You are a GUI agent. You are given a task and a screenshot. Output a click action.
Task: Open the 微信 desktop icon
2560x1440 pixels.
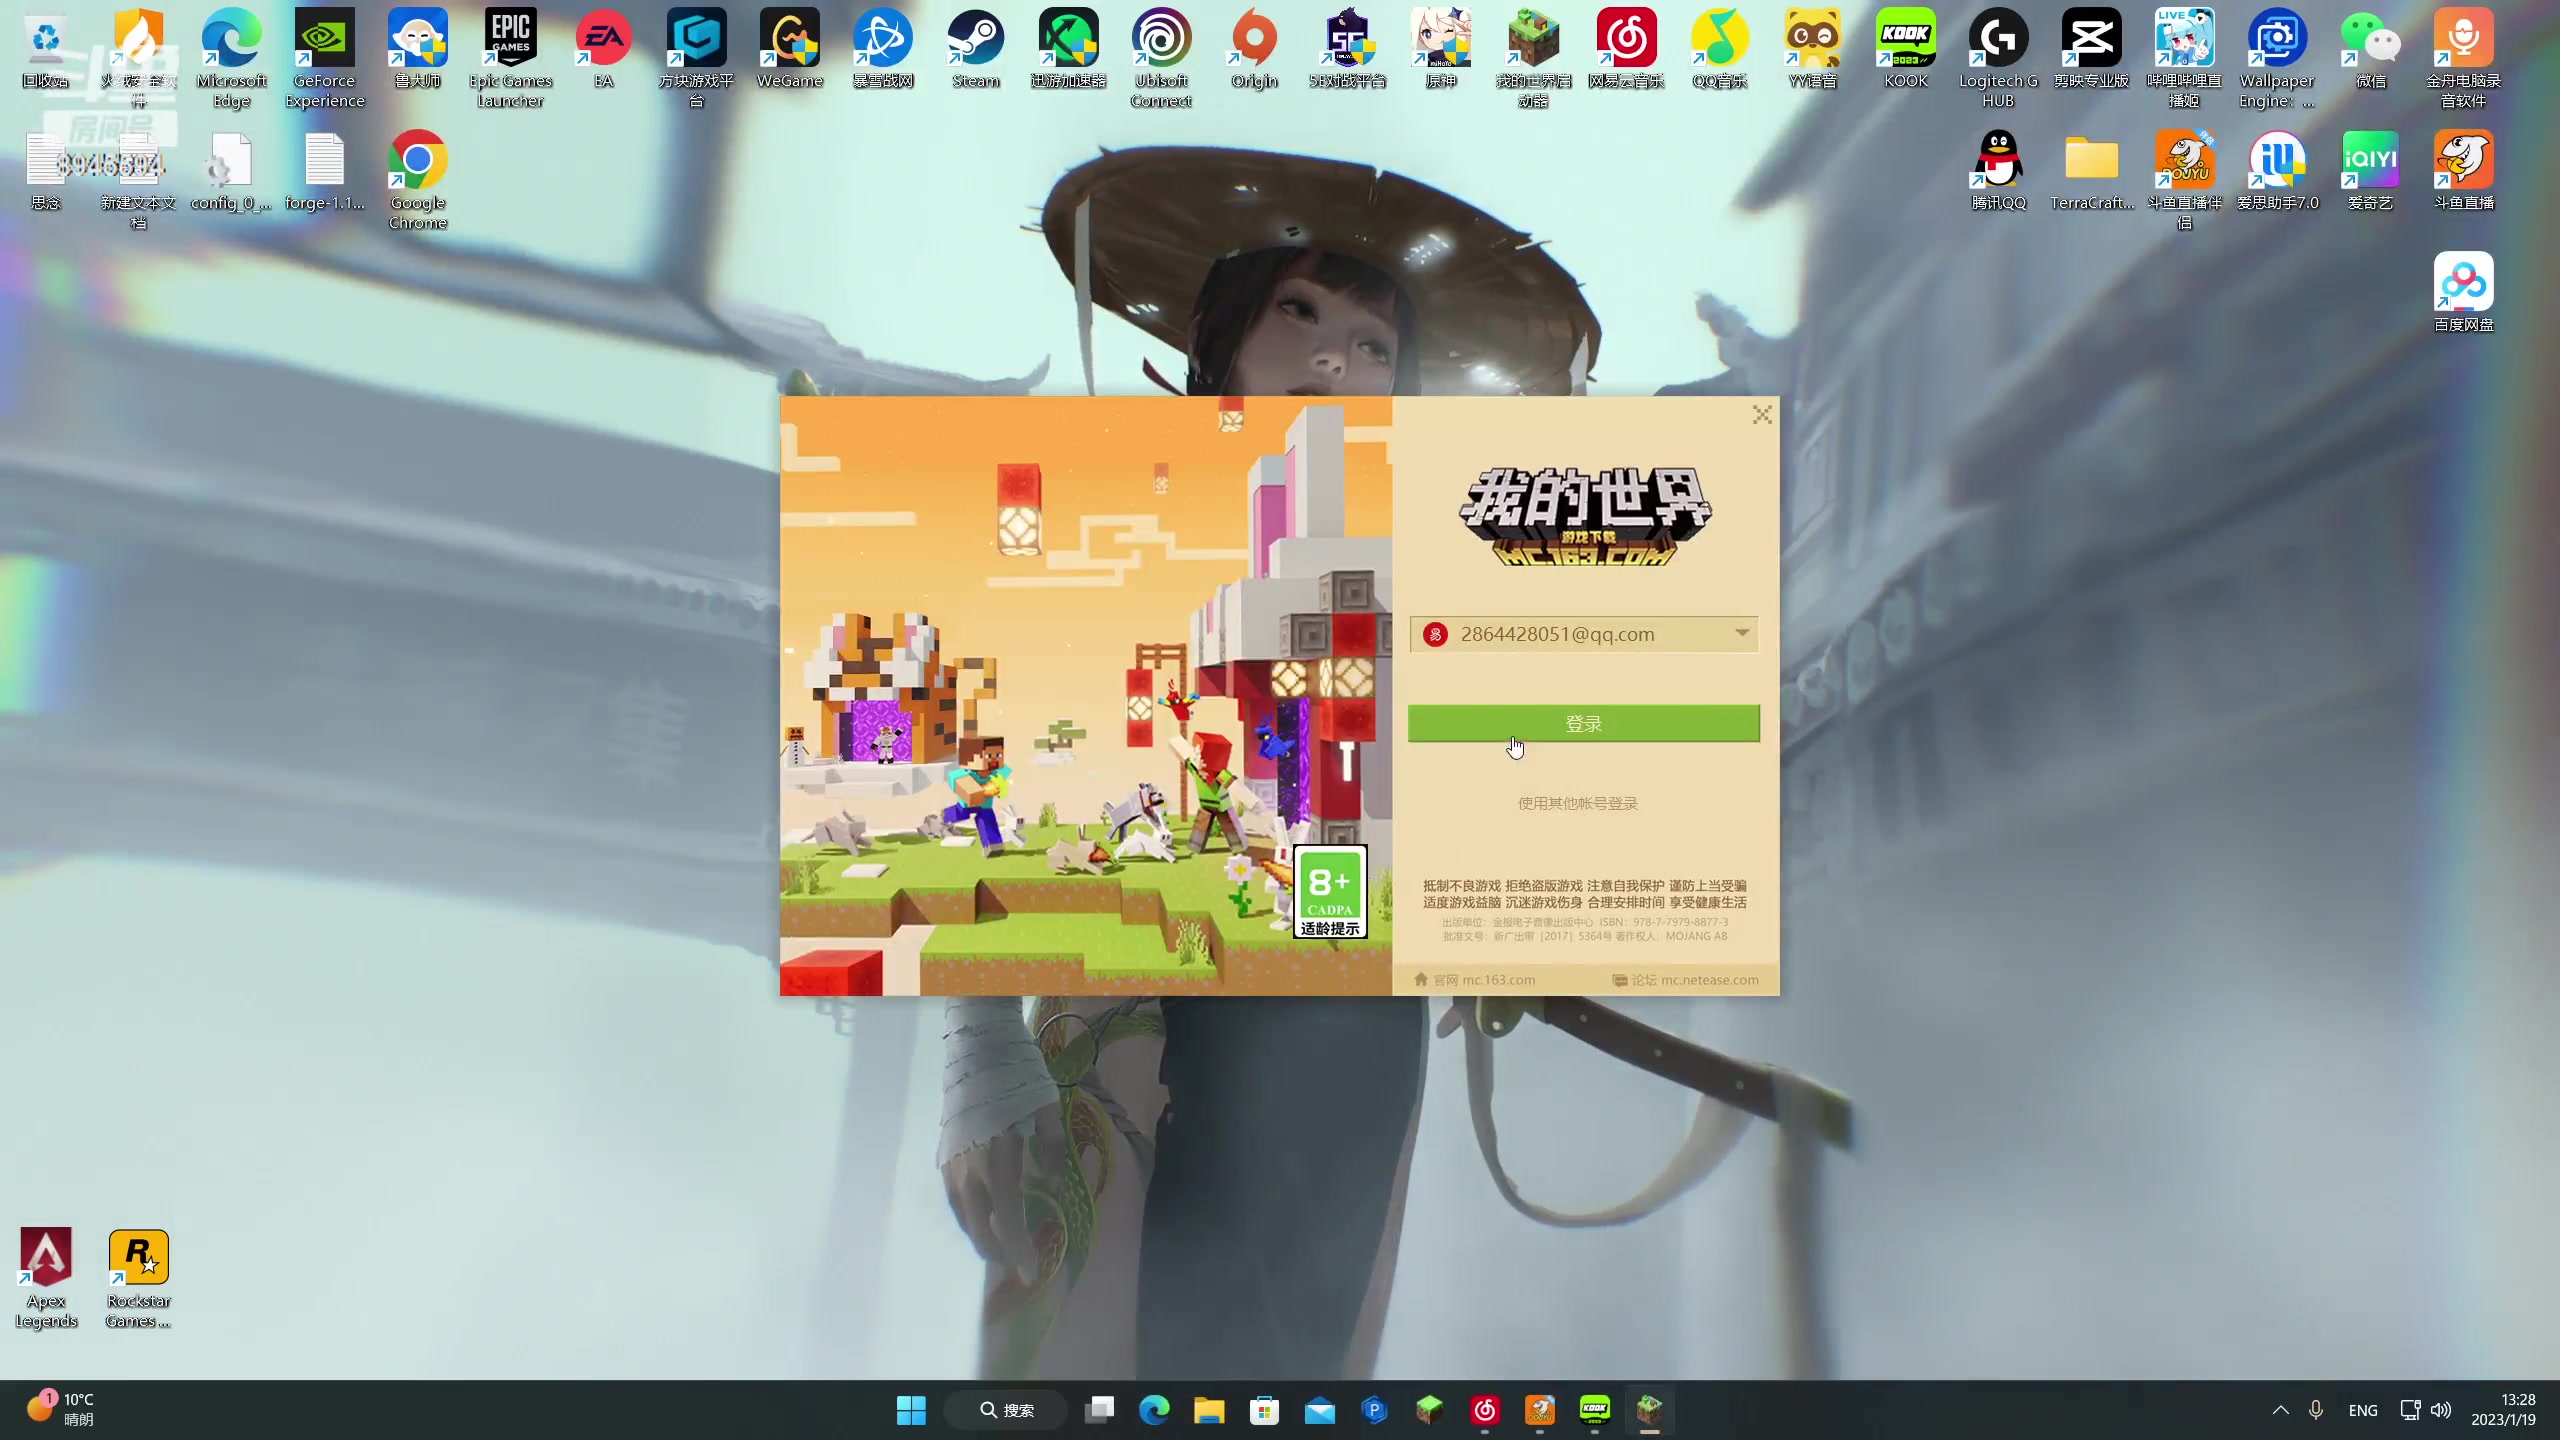point(2371,50)
